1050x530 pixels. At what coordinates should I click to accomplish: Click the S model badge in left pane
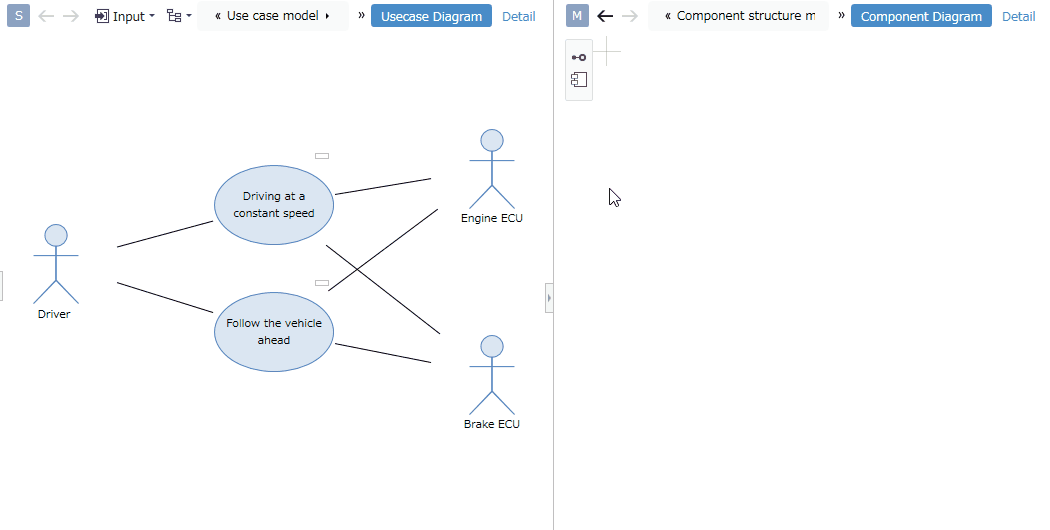[18, 15]
